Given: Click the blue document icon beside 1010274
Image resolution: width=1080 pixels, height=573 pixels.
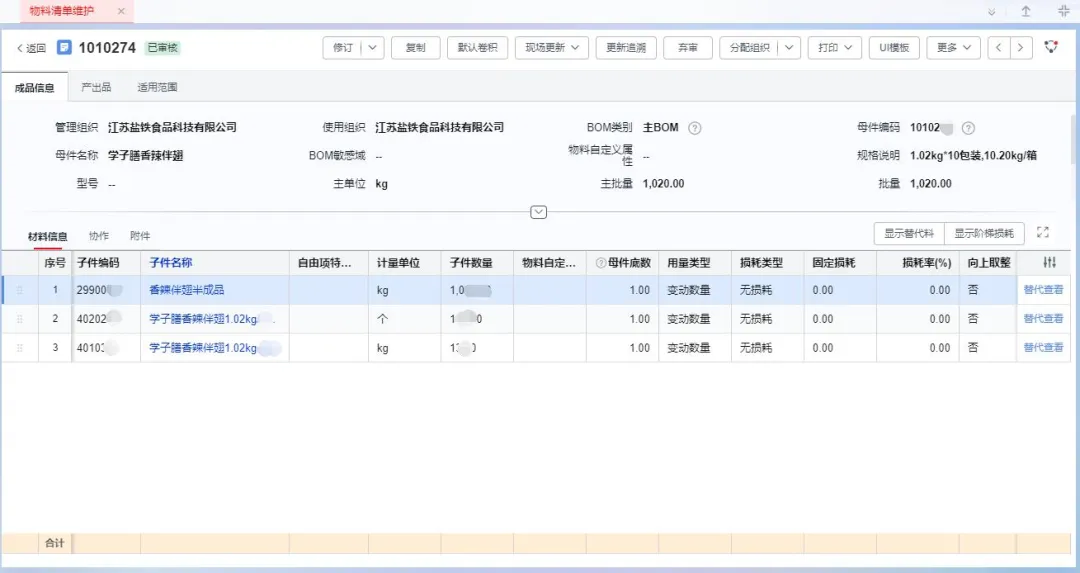Looking at the screenshot, I should 64,48.
